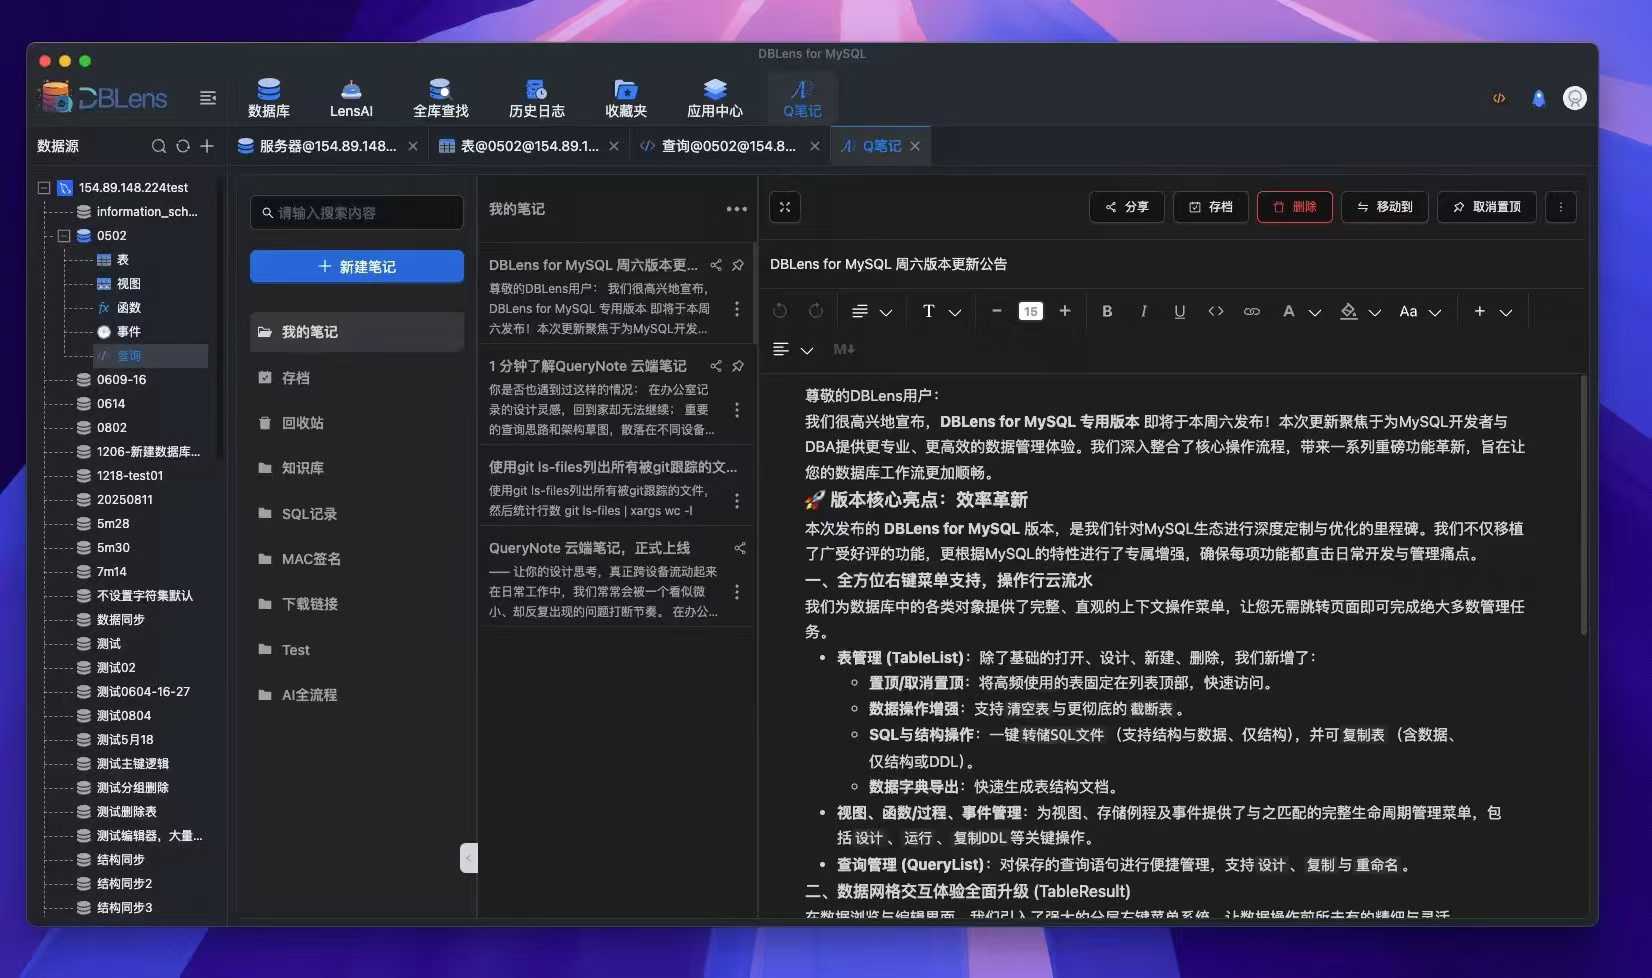Collapse the 0502 database tree node
The image size is (1652, 978).
[62, 235]
